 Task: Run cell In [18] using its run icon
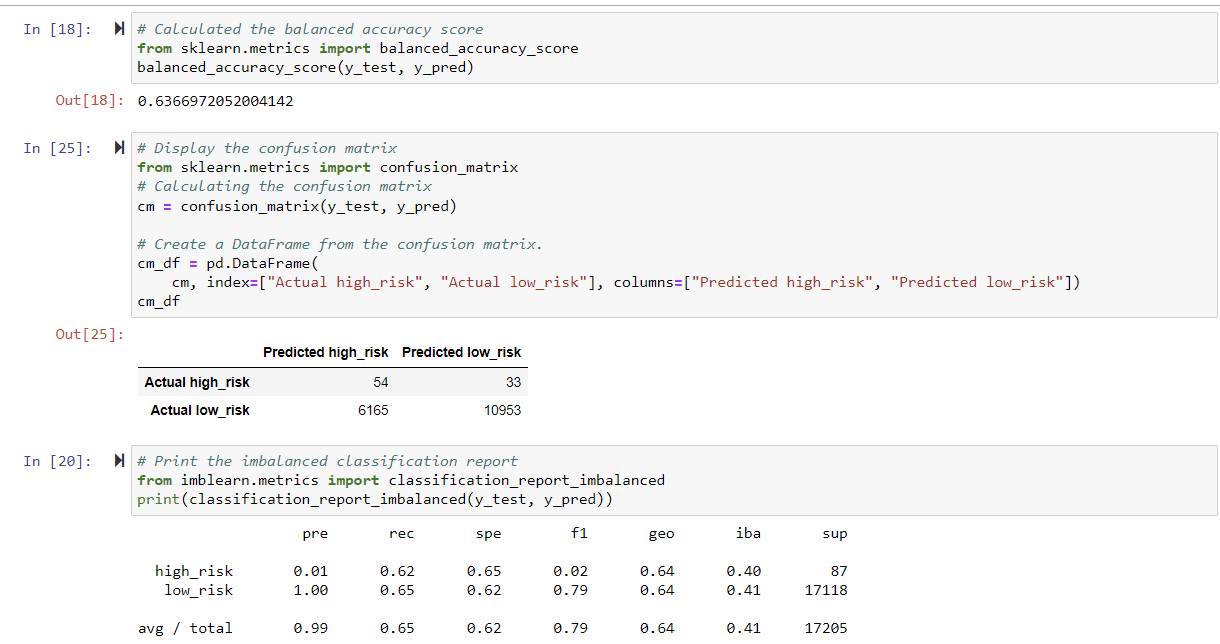[120, 30]
